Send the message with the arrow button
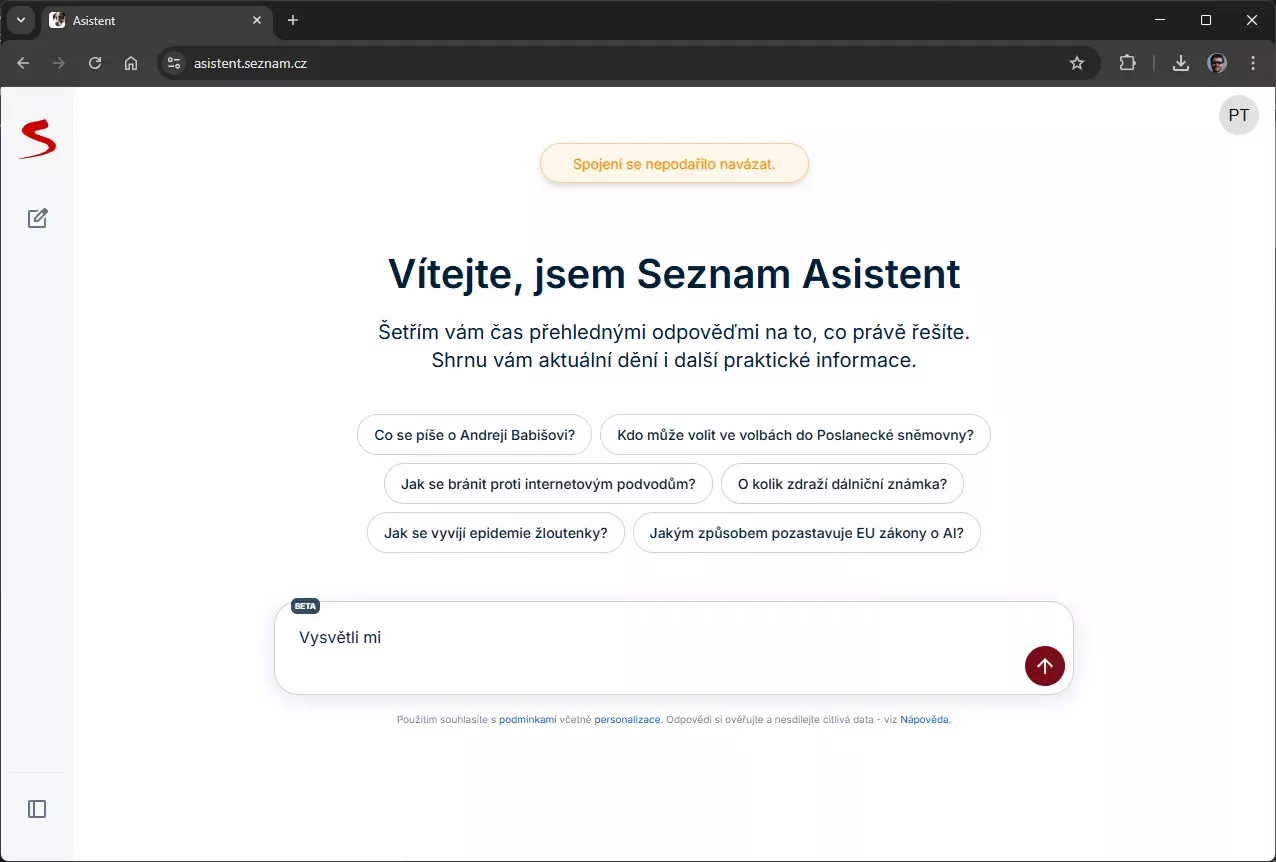This screenshot has width=1276, height=862. [x=1044, y=666]
